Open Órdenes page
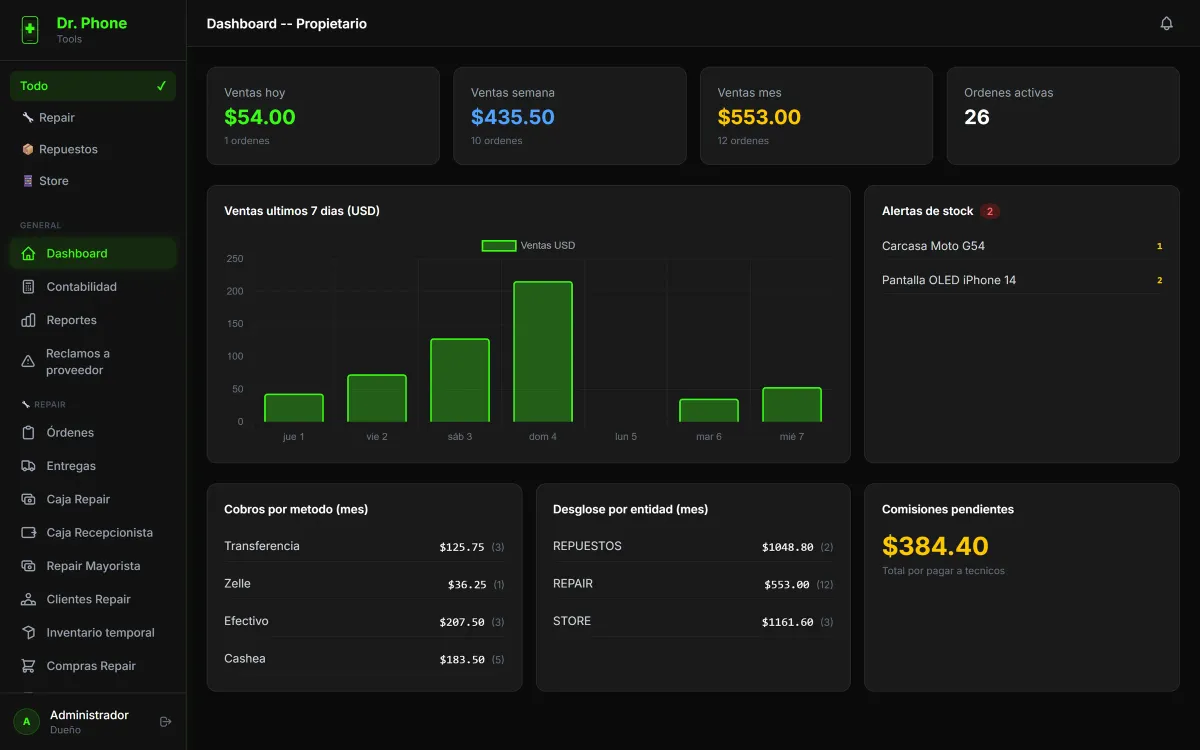The width and height of the screenshot is (1200, 750). 93,433
